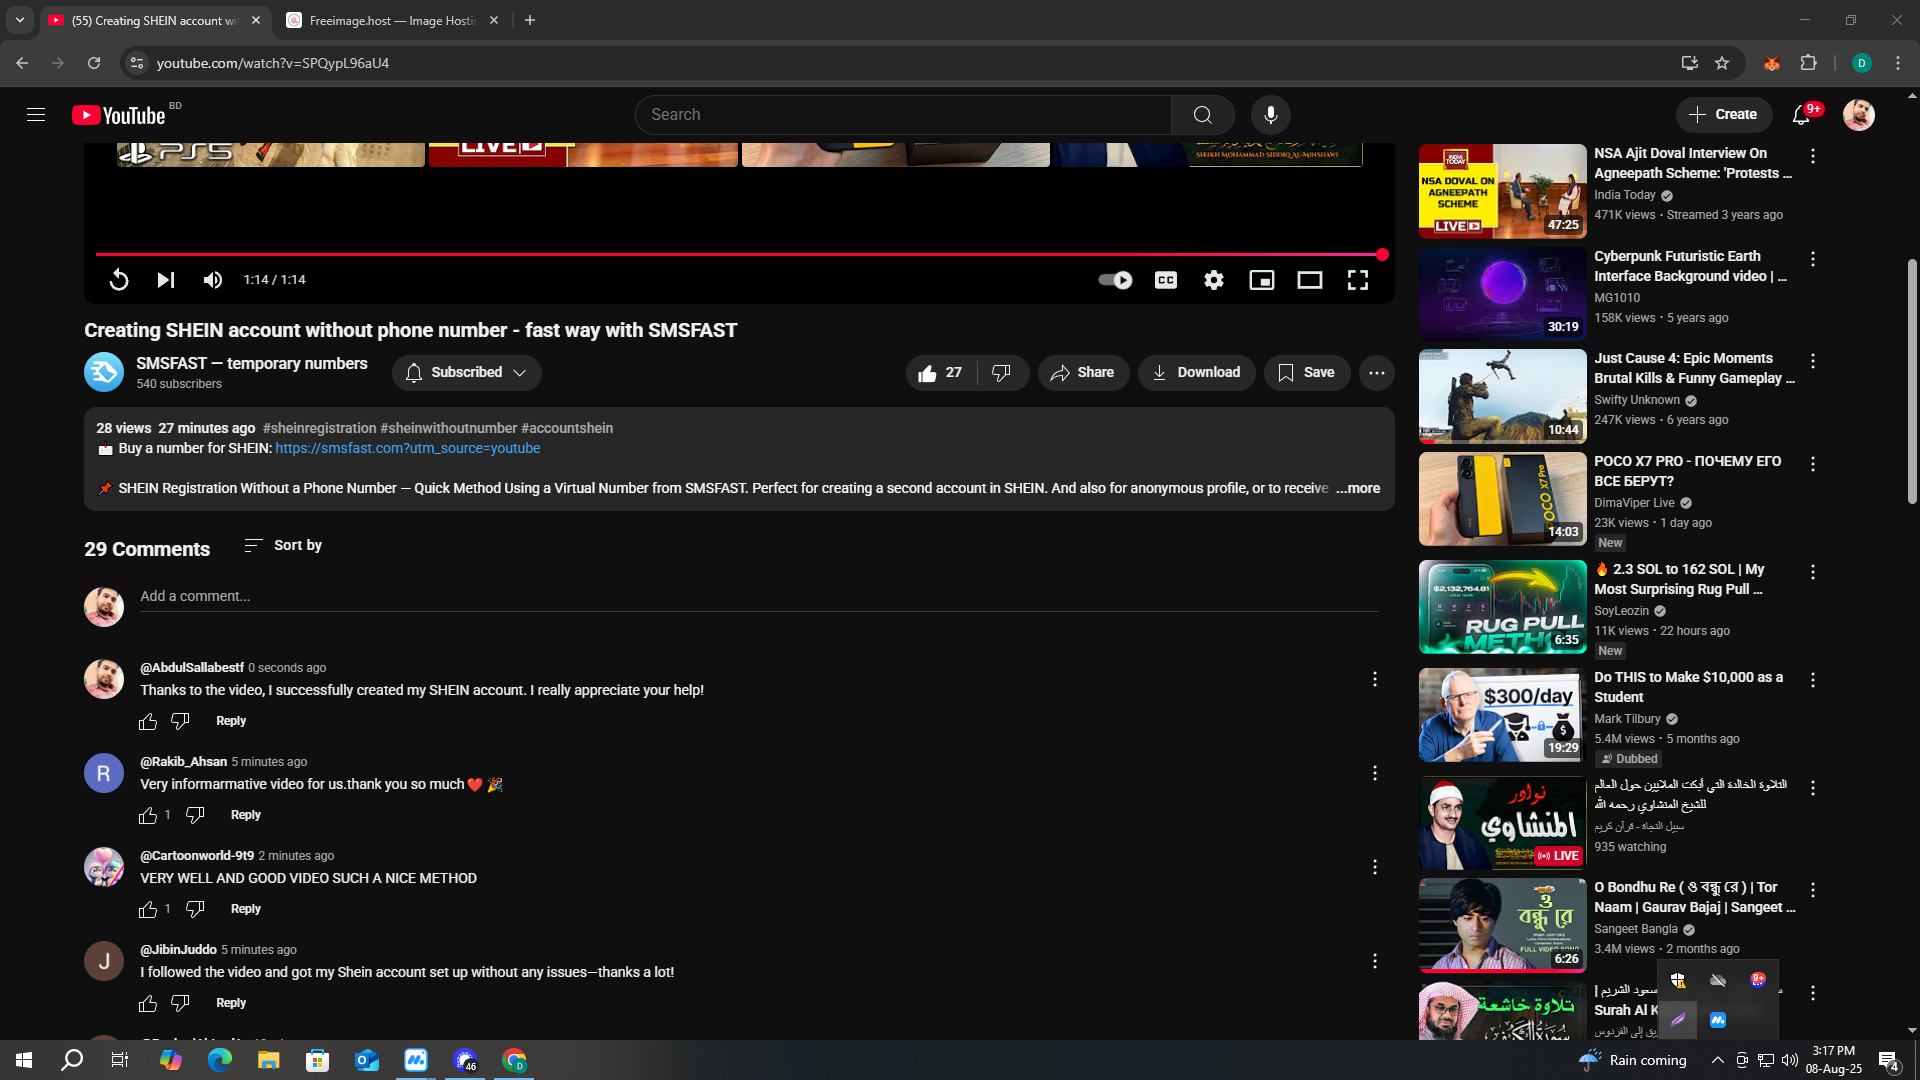
Task: Show hidden system tray icons
Action: pos(1717,1060)
